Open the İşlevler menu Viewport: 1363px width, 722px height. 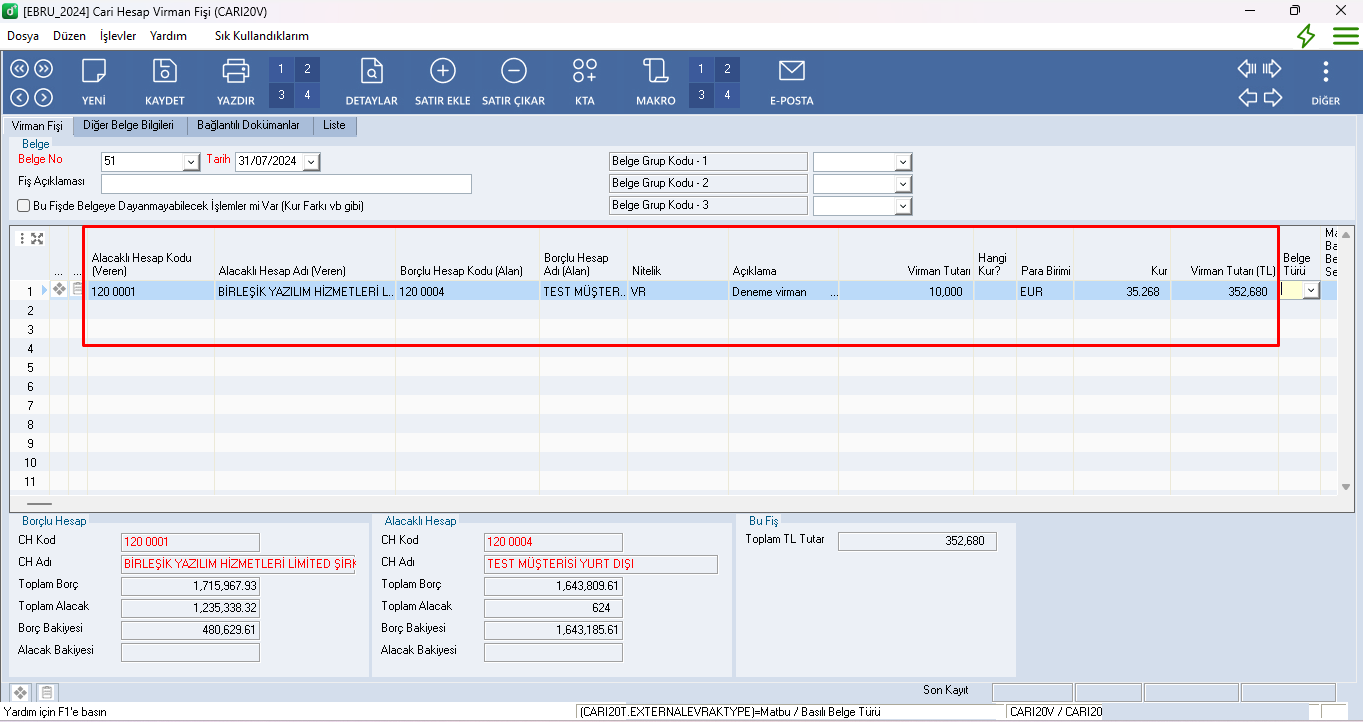click(x=118, y=36)
